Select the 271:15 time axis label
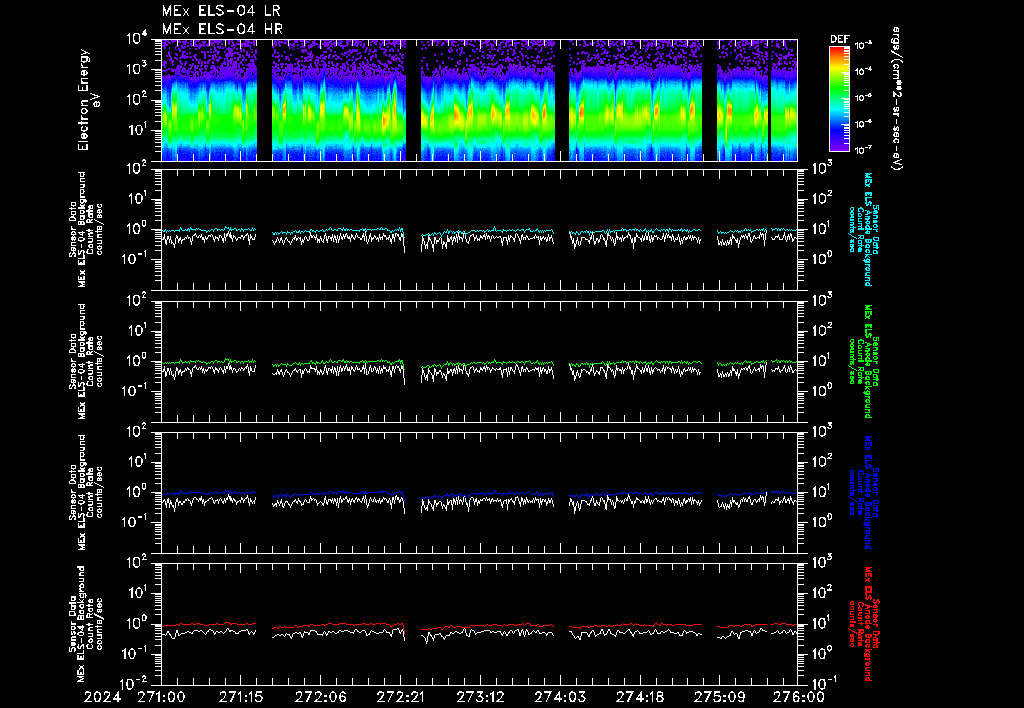Screen dimensions: 1024x708 pyautogui.click(x=241, y=696)
